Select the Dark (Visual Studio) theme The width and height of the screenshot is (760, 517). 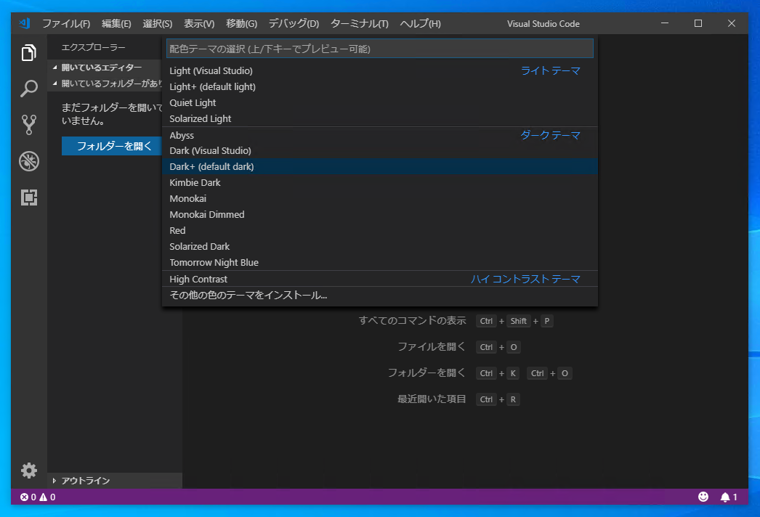(x=380, y=151)
